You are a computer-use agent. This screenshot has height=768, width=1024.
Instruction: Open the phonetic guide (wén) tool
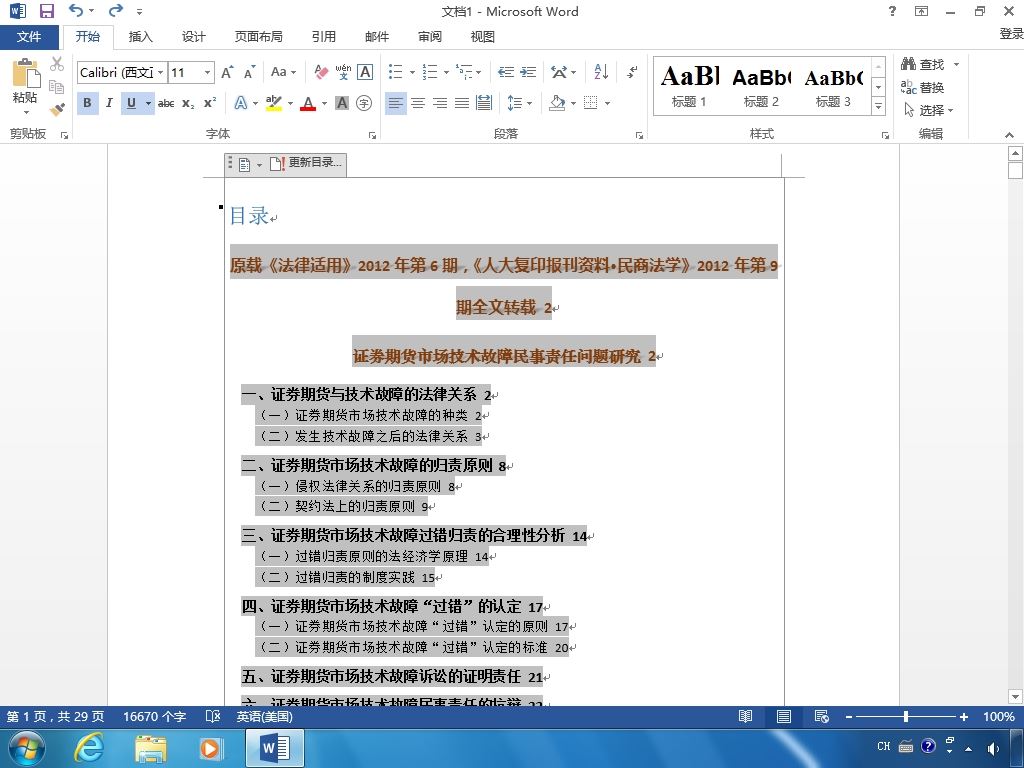[344, 72]
